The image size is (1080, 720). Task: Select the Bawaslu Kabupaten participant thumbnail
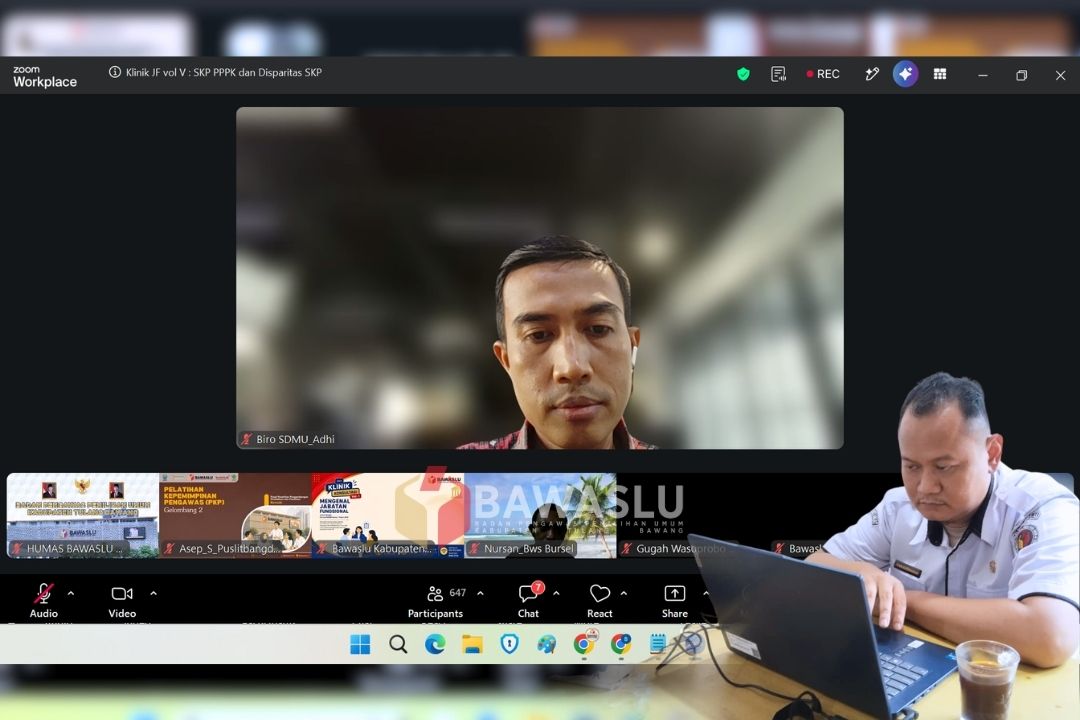pos(388,515)
